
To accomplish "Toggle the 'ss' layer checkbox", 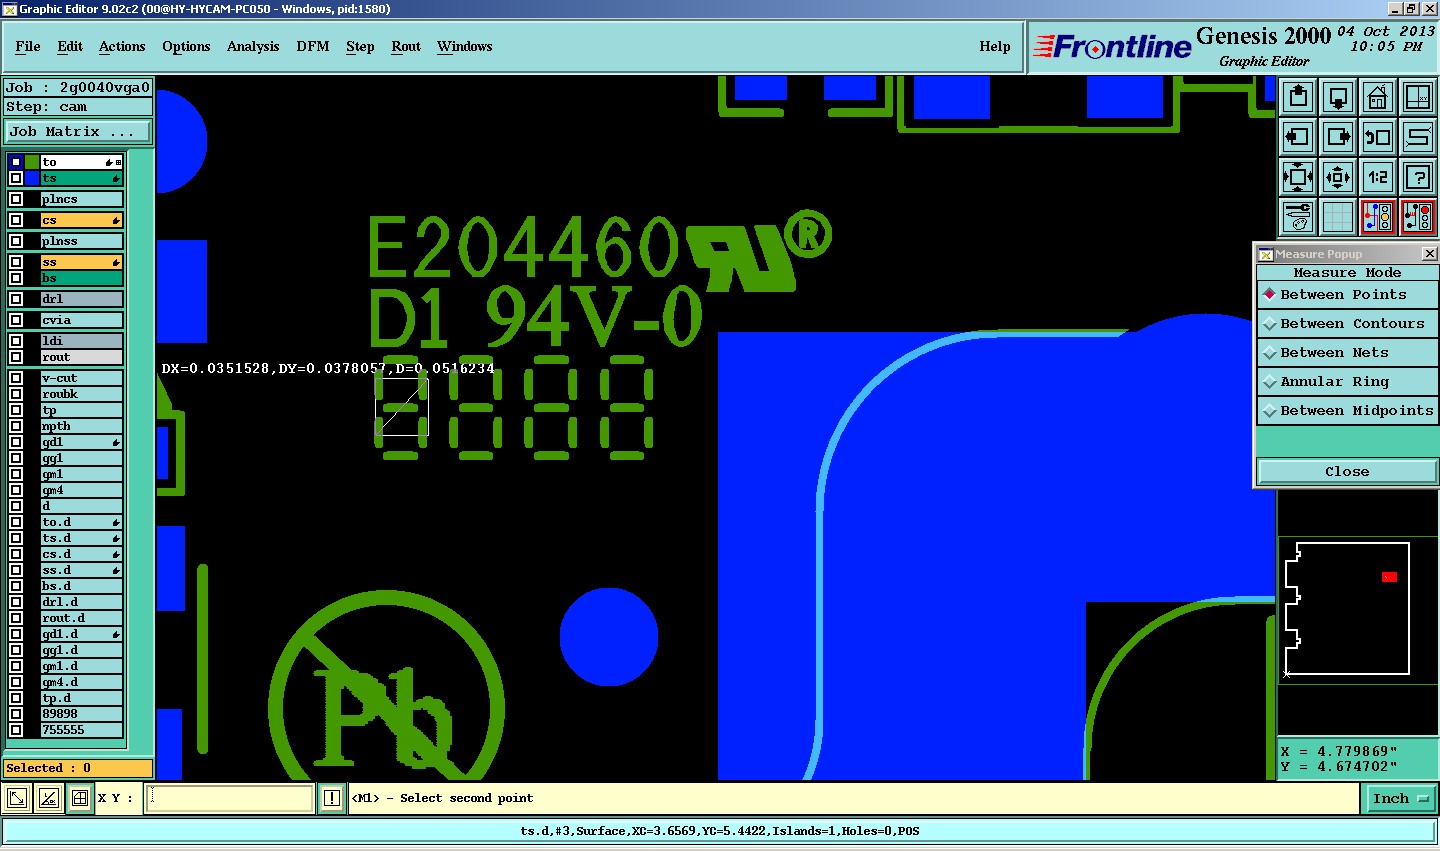I will pyautogui.click(x=16, y=262).
